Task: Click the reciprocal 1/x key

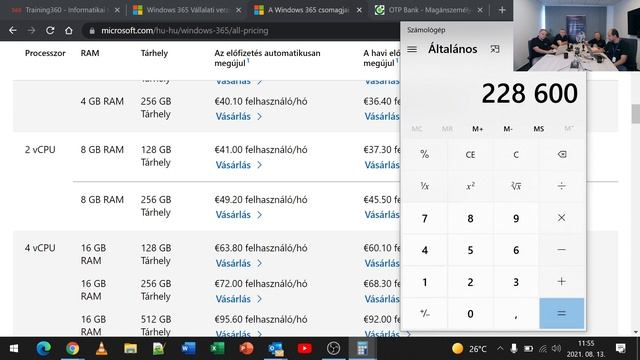Action: click(x=424, y=186)
